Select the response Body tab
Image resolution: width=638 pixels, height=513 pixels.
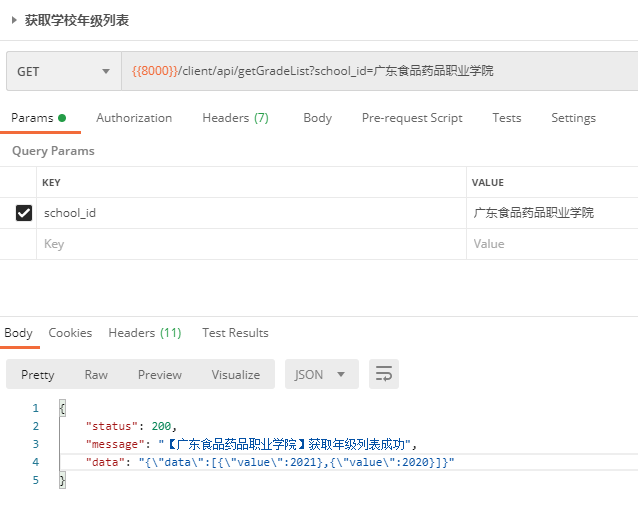[18, 333]
